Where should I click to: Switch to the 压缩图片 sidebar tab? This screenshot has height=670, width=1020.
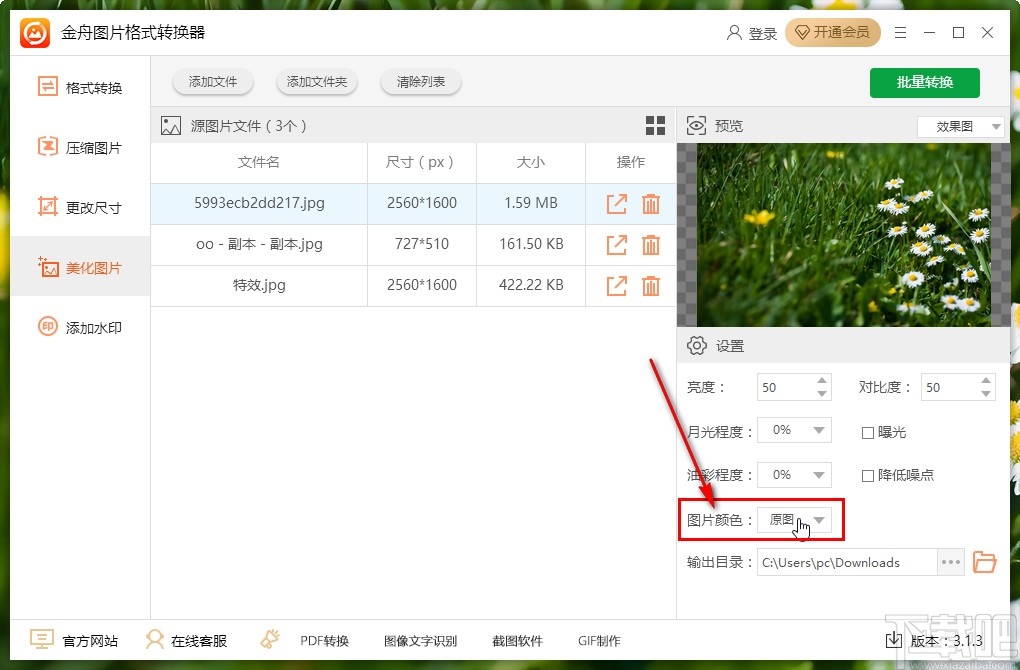[x=80, y=148]
